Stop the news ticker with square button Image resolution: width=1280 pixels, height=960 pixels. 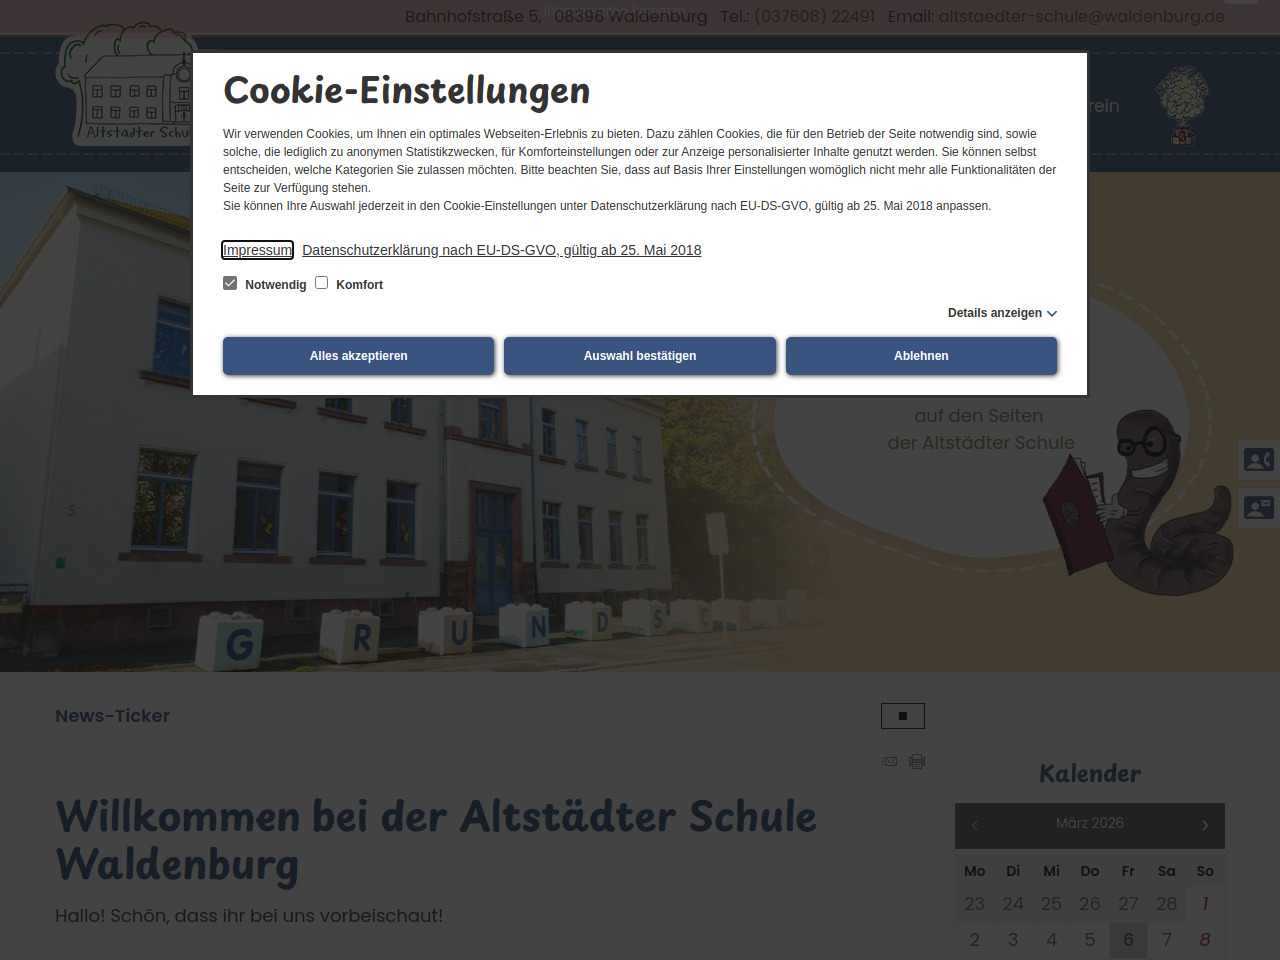(902, 716)
